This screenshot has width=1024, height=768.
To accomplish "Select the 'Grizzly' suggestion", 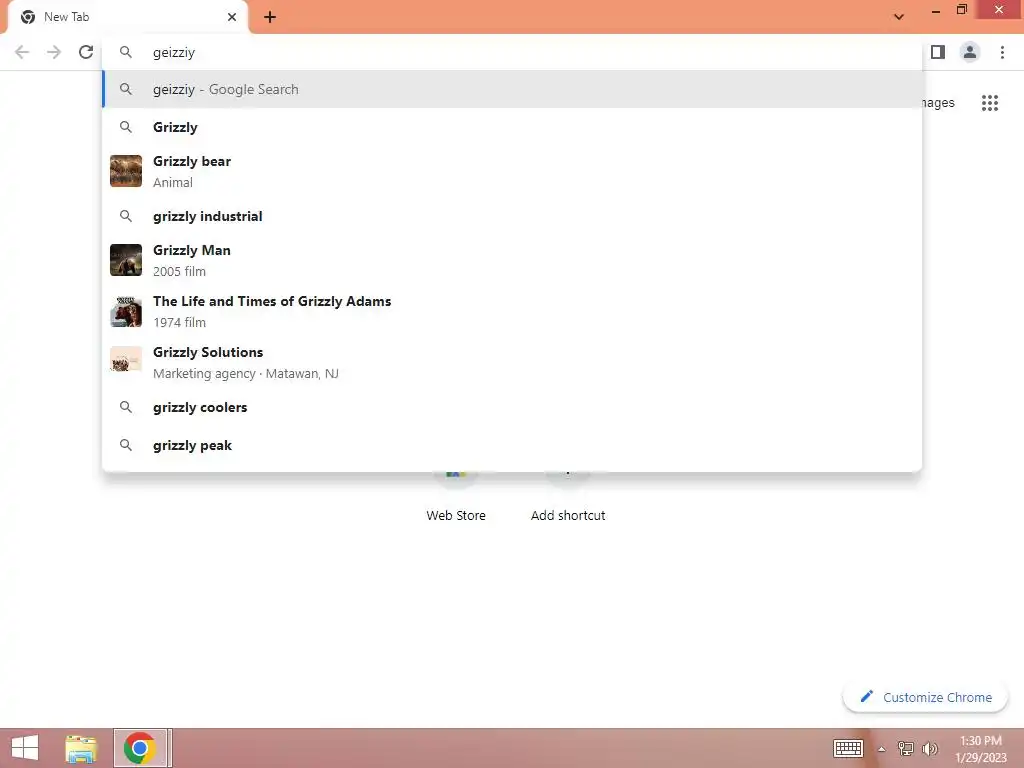I will 513,127.
